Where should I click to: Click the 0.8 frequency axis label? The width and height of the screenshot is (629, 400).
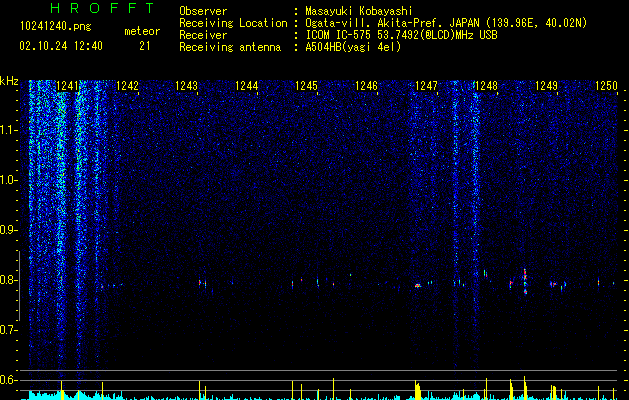pyautogui.click(x=9, y=280)
